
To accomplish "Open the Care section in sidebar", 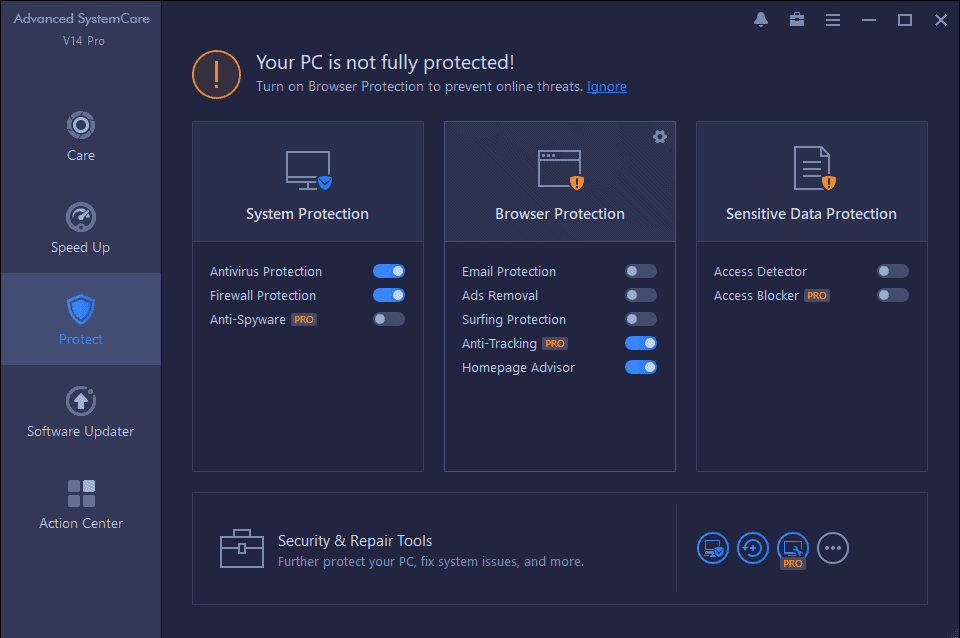I will [x=80, y=135].
